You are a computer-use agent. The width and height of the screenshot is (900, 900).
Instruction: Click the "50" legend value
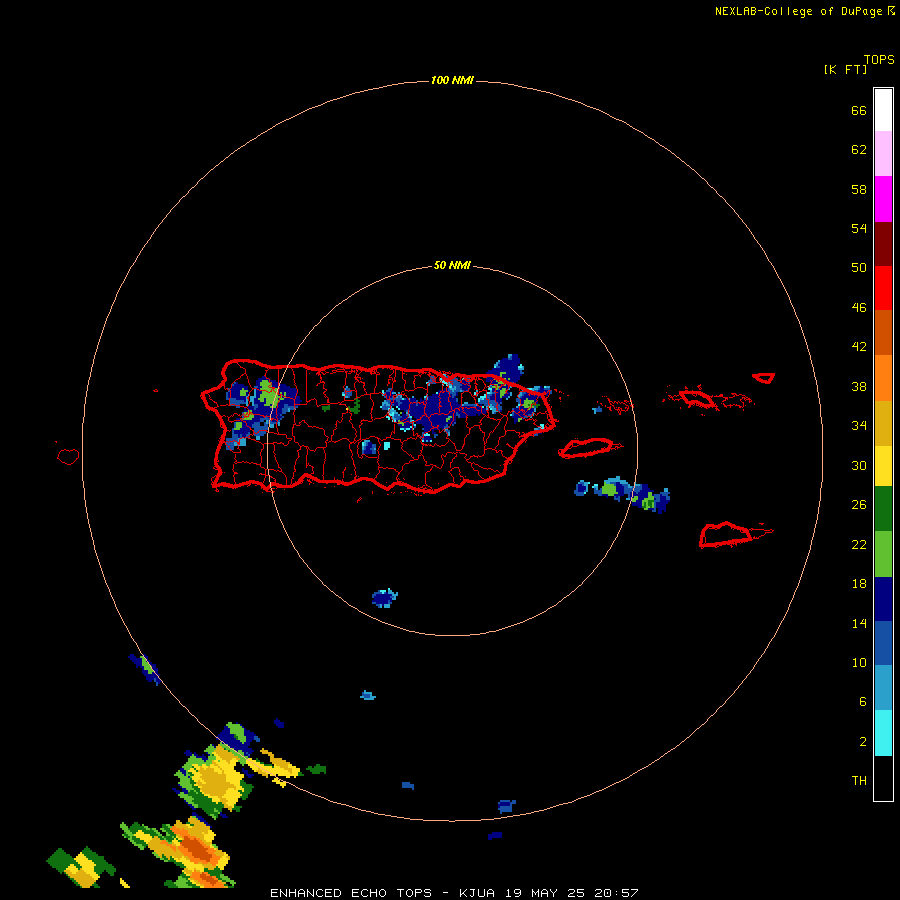click(x=859, y=268)
